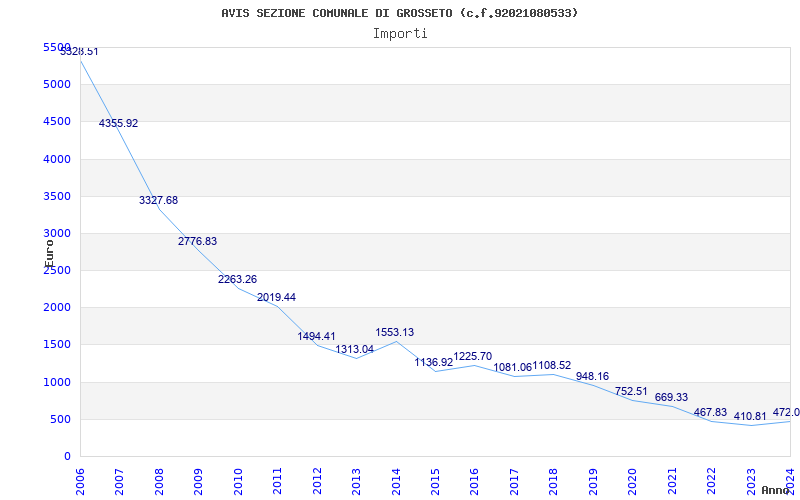Viewport: 800px width, 500px height.
Task: Select the 2021 year label
Action: (x=672, y=482)
